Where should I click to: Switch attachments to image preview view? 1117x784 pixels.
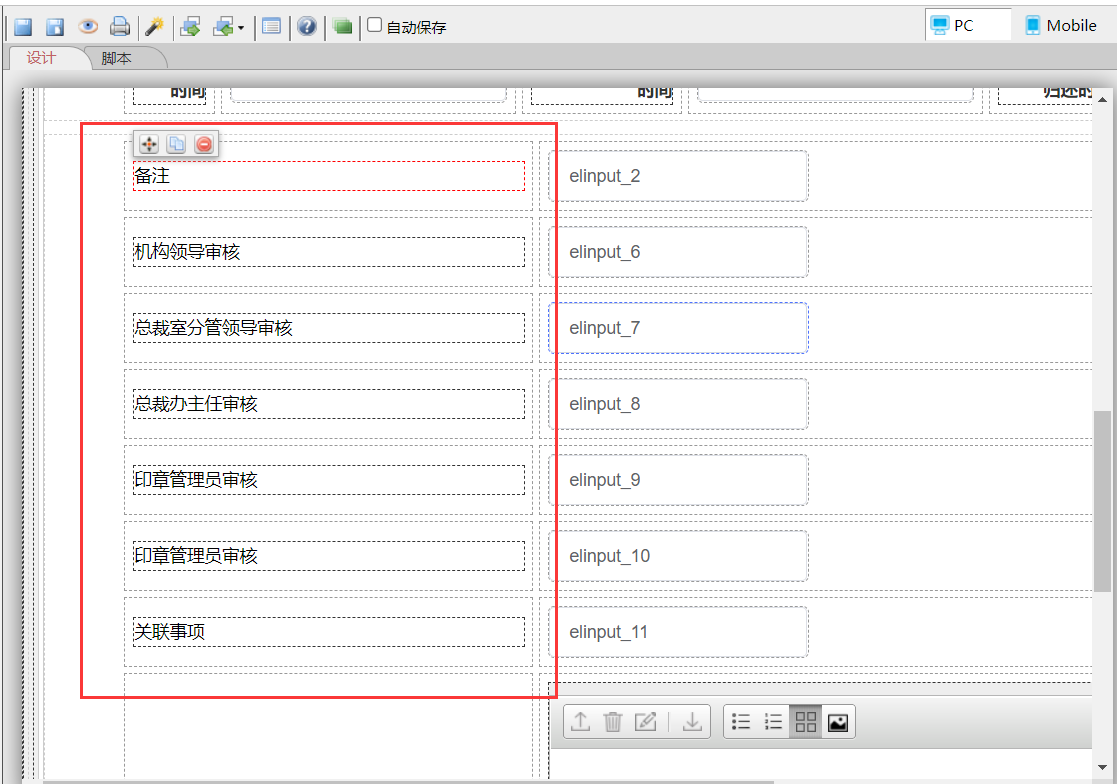coord(838,722)
